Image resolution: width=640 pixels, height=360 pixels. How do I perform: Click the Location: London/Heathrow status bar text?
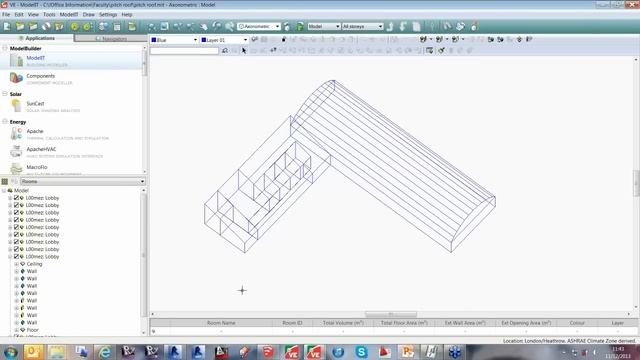pyautogui.click(x=569, y=341)
